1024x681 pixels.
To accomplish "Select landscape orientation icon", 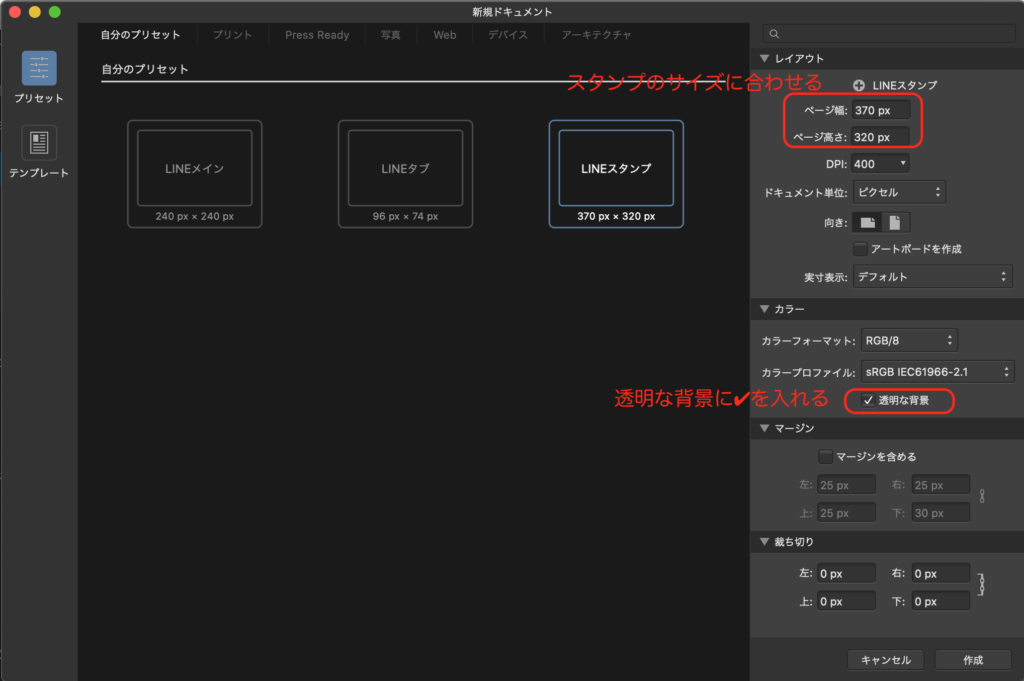I will point(867,223).
